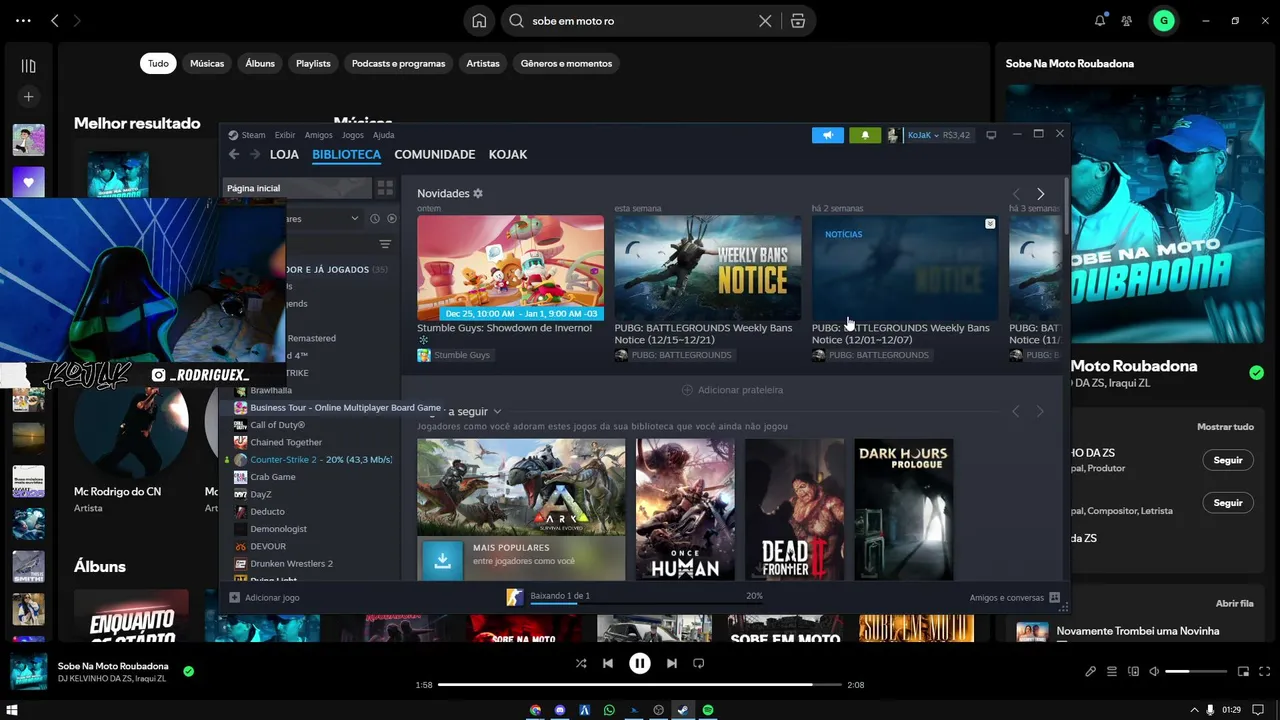Viewport: 1280px width, 720px height.
Task: Pause the current Spotify track
Action: 640,663
